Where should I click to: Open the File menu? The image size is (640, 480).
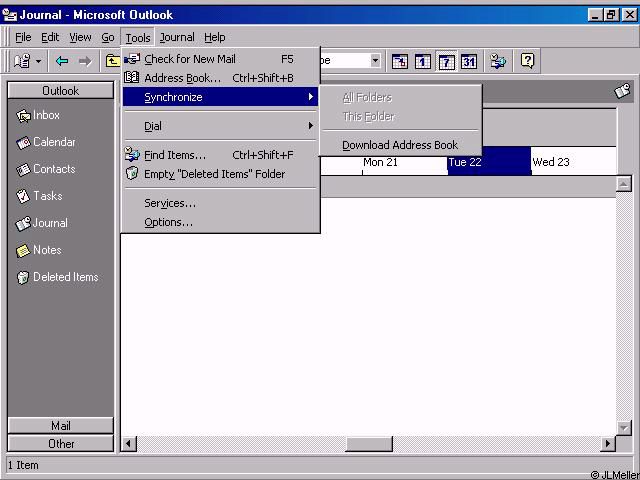click(x=23, y=38)
